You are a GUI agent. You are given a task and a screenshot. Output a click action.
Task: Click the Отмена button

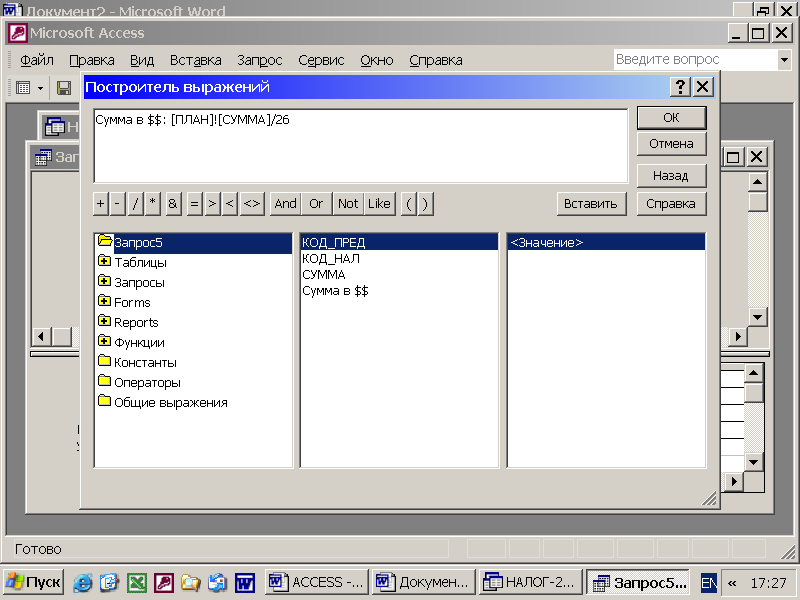click(x=671, y=144)
